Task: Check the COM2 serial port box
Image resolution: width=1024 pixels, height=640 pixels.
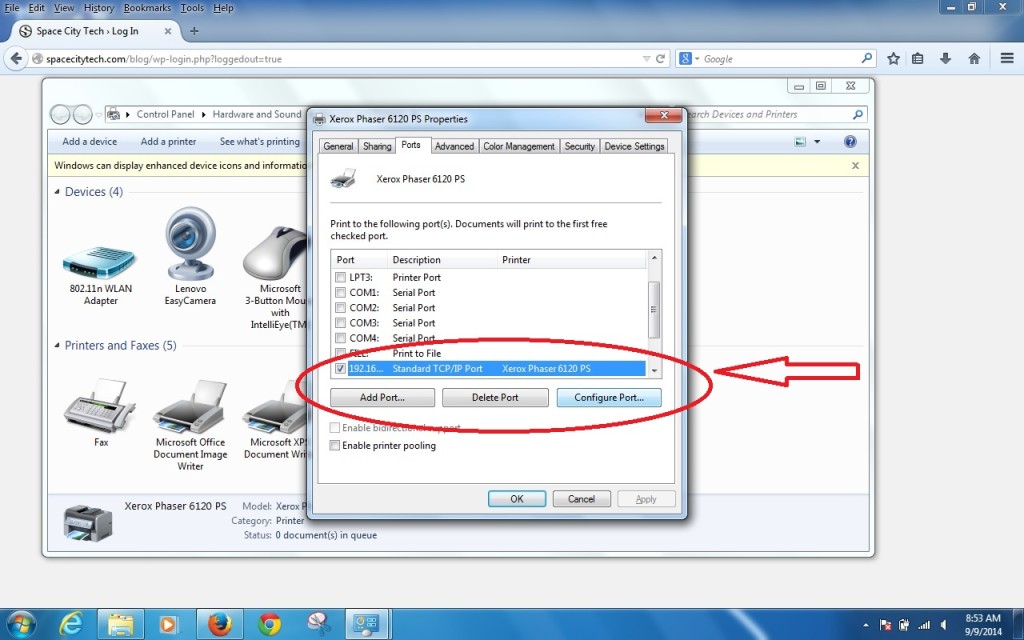Action: (340, 308)
